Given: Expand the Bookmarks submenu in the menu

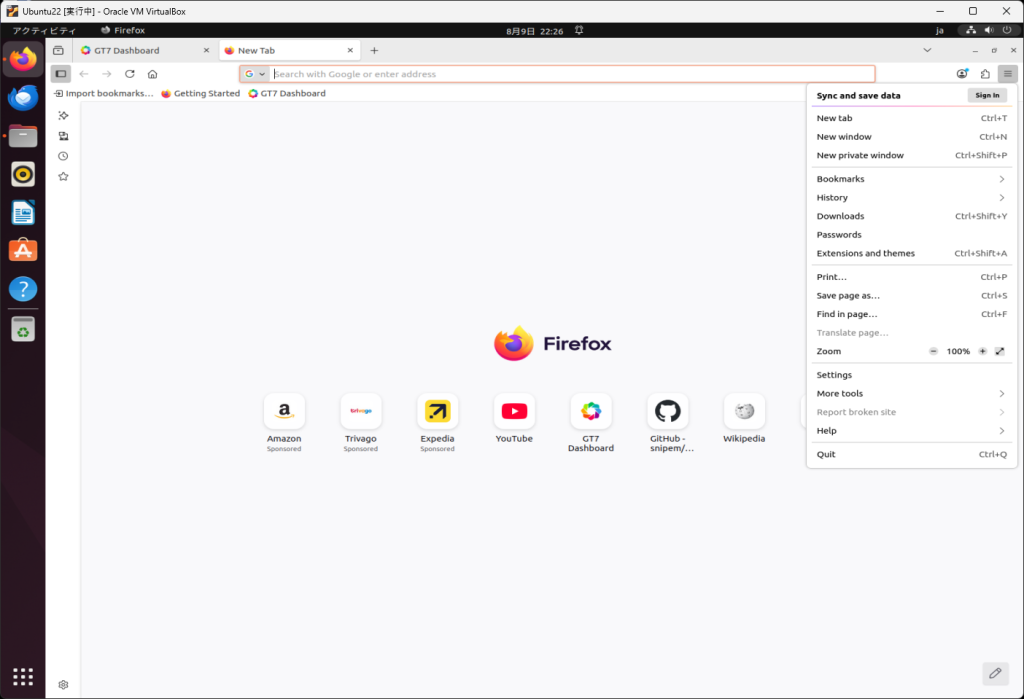Looking at the screenshot, I should pos(912,179).
